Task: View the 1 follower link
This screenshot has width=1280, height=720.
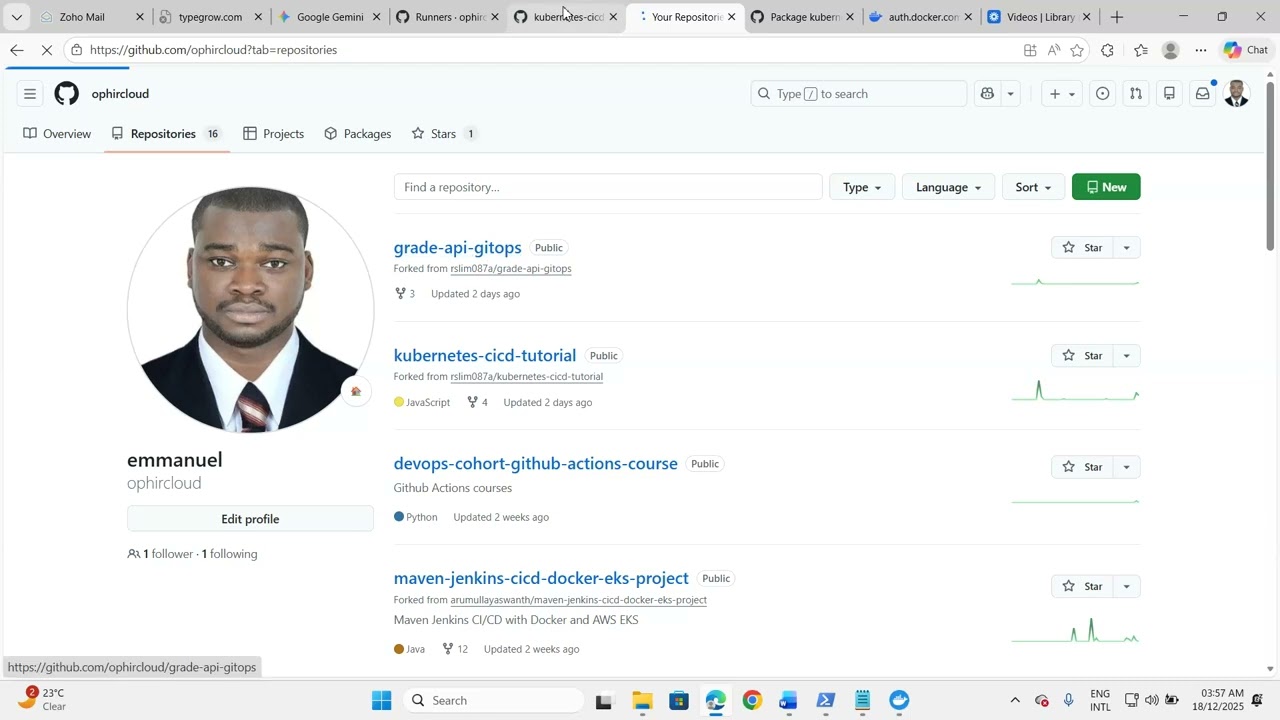Action: (160, 554)
